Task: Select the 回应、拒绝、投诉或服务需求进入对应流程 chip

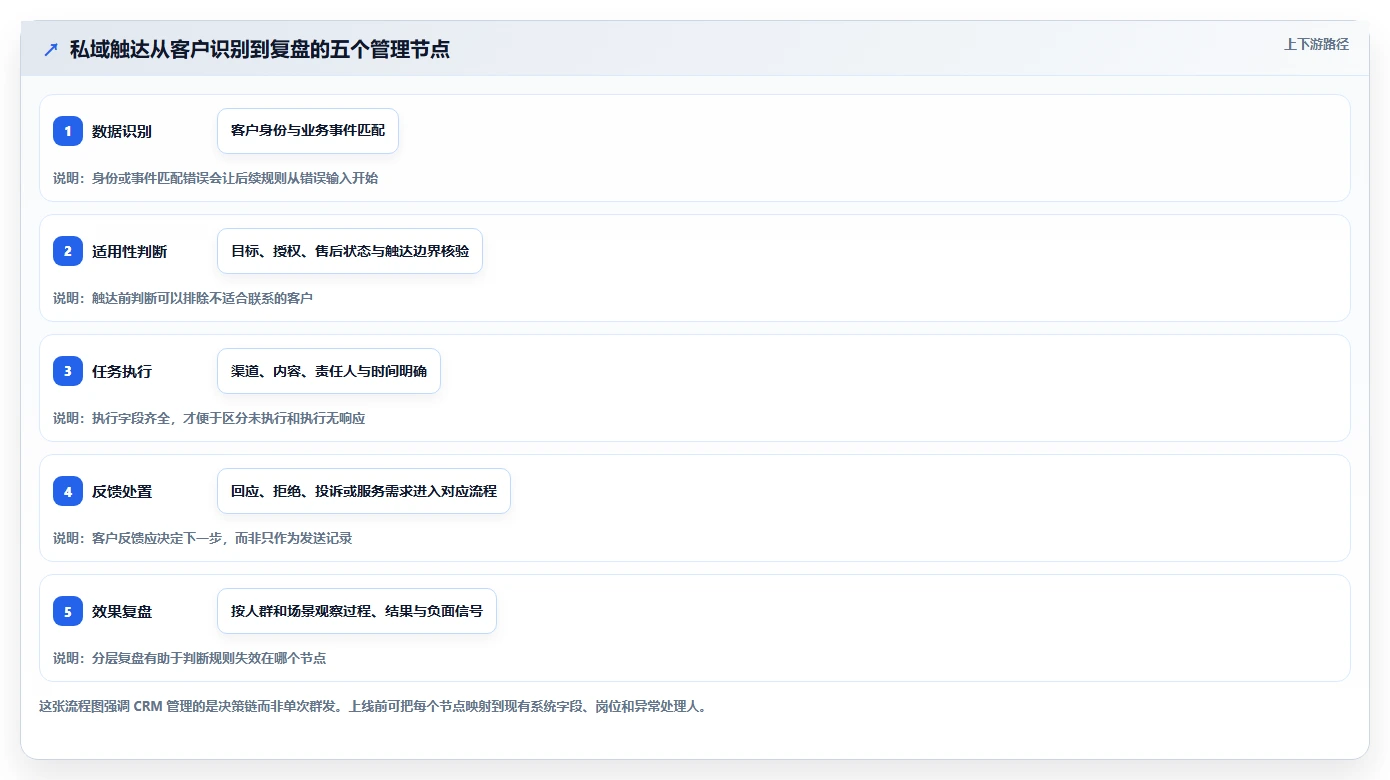Action: point(364,491)
